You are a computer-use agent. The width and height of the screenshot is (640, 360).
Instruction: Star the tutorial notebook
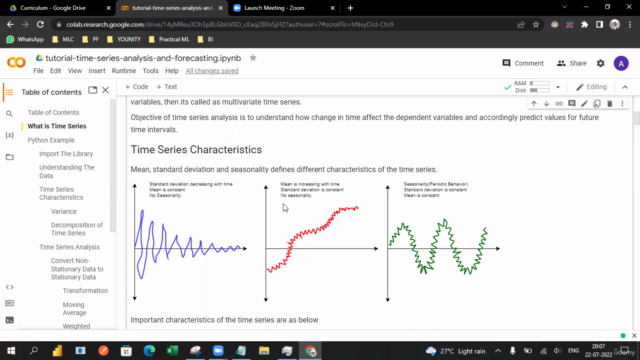pos(253,58)
